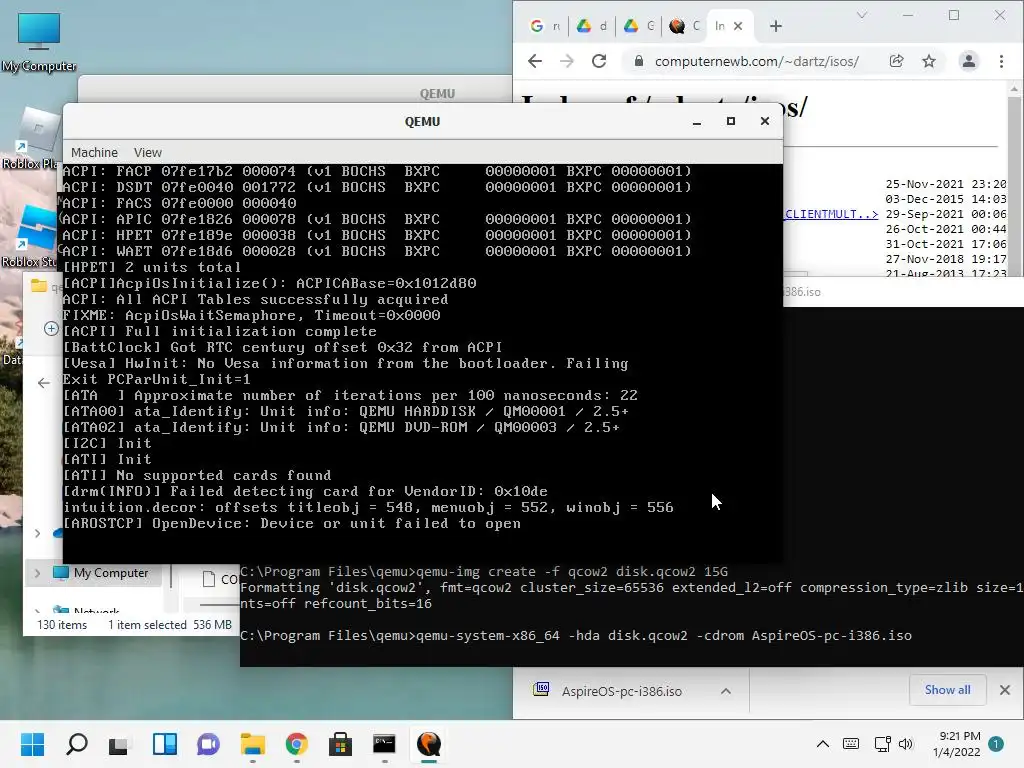Image resolution: width=1024 pixels, height=768 pixels.
Task: Open taskbar Search icon
Action: pyautogui.click(x=77, y=744)
